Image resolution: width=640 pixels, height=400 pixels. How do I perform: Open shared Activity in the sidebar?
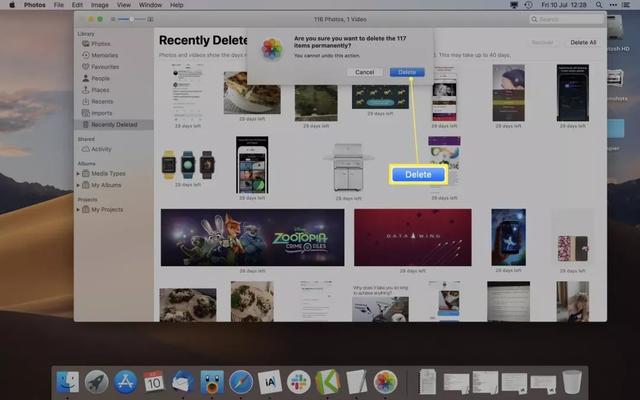coord(101,149)
